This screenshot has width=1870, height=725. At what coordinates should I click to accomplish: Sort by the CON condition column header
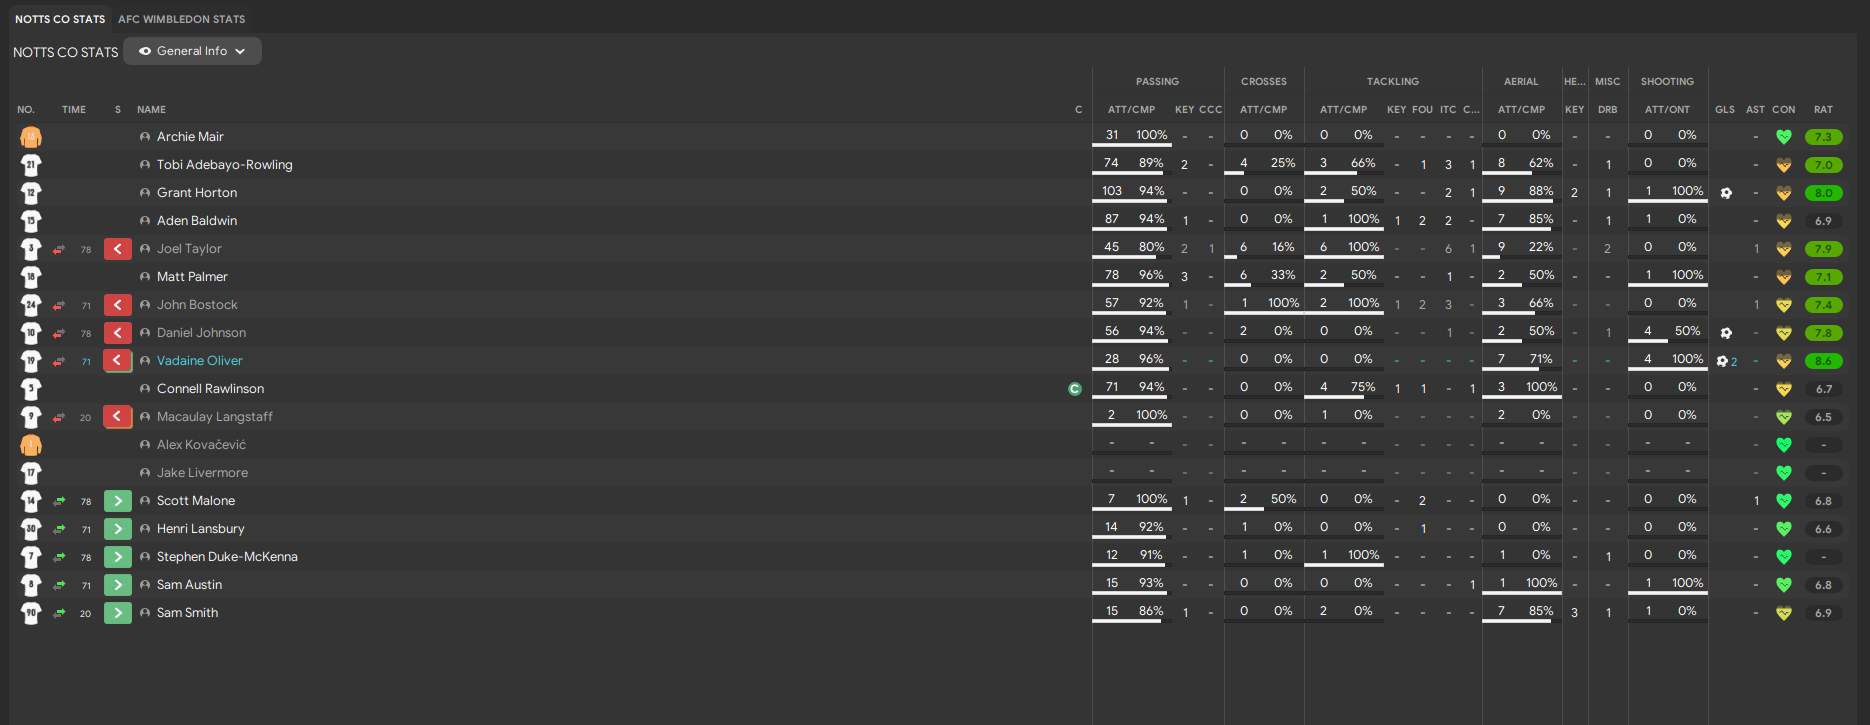click(1784, 110)
